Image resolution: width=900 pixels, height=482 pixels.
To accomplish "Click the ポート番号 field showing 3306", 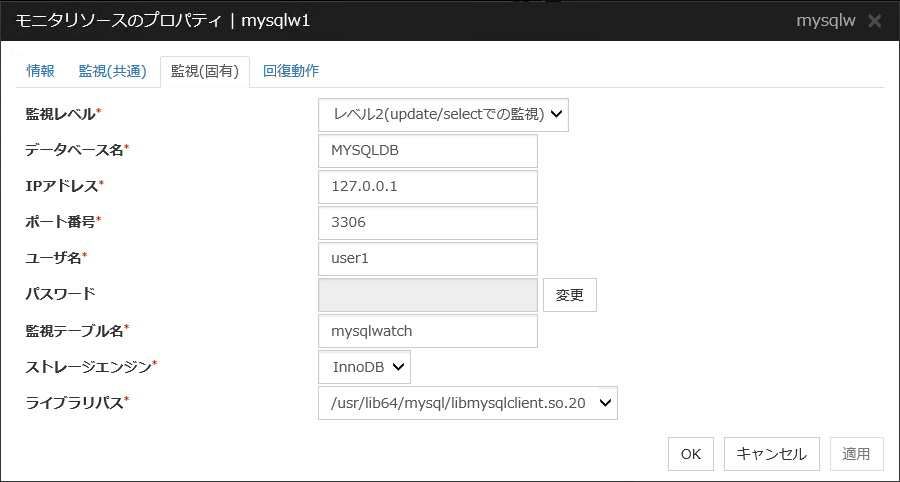I will (x=427, y=222).
